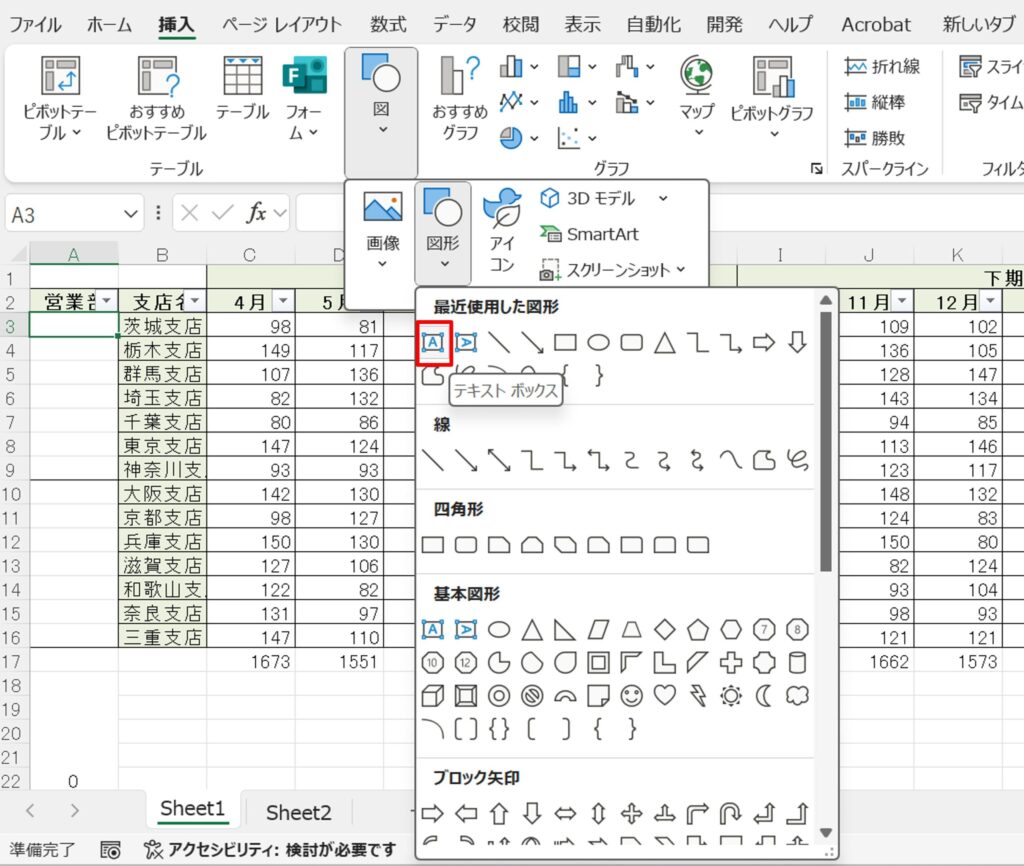This screenshot has width=1024, height=866.
Task: Pick the right arrow in recently used shapes
Action: pos(763,342)
